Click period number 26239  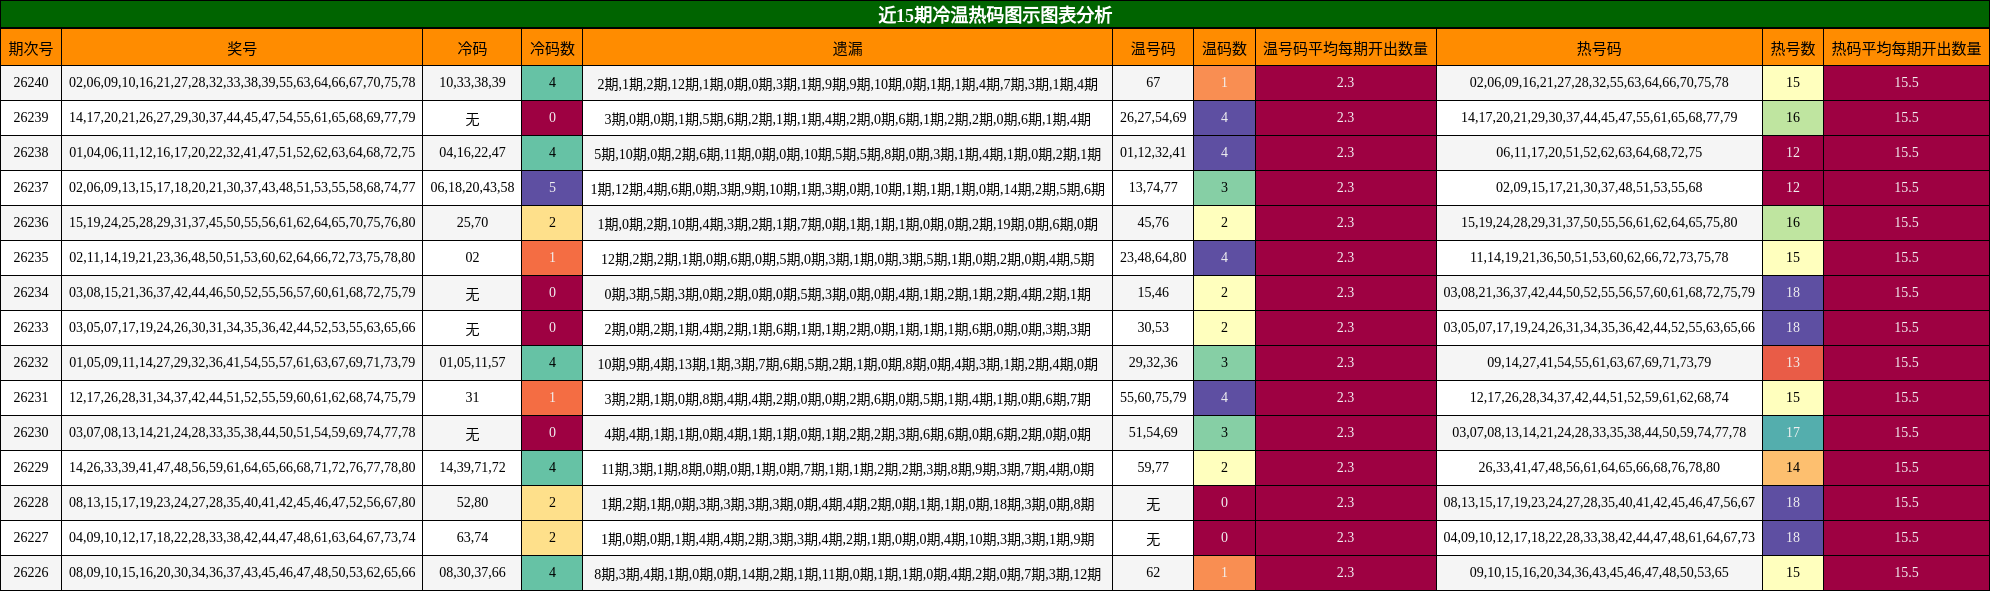coord(31,118)
